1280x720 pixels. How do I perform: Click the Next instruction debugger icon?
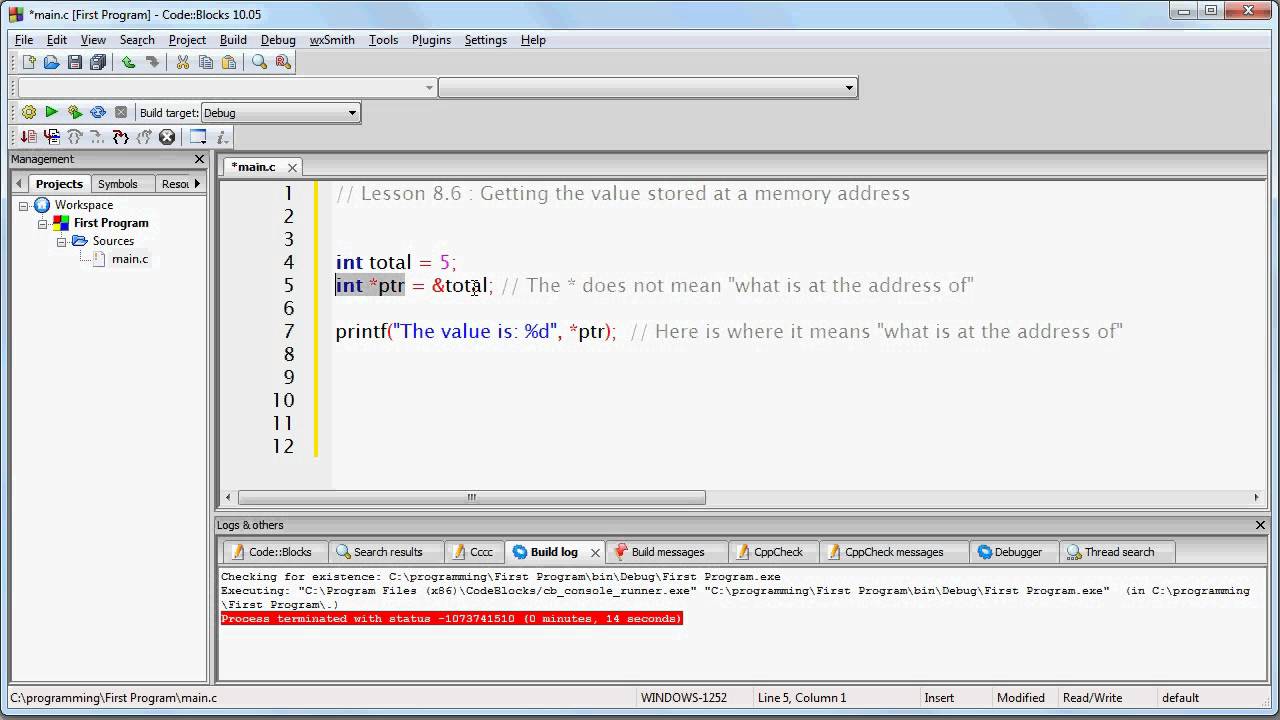click(98, 137)
